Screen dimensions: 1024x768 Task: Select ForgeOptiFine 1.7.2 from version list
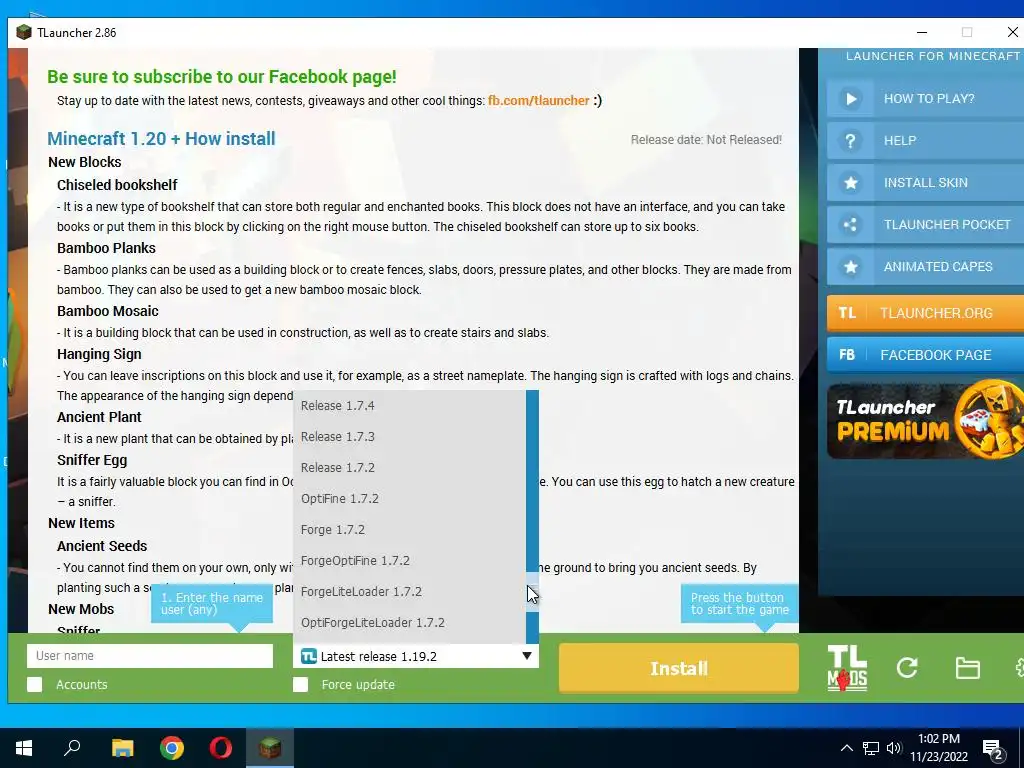click(409, 561)
